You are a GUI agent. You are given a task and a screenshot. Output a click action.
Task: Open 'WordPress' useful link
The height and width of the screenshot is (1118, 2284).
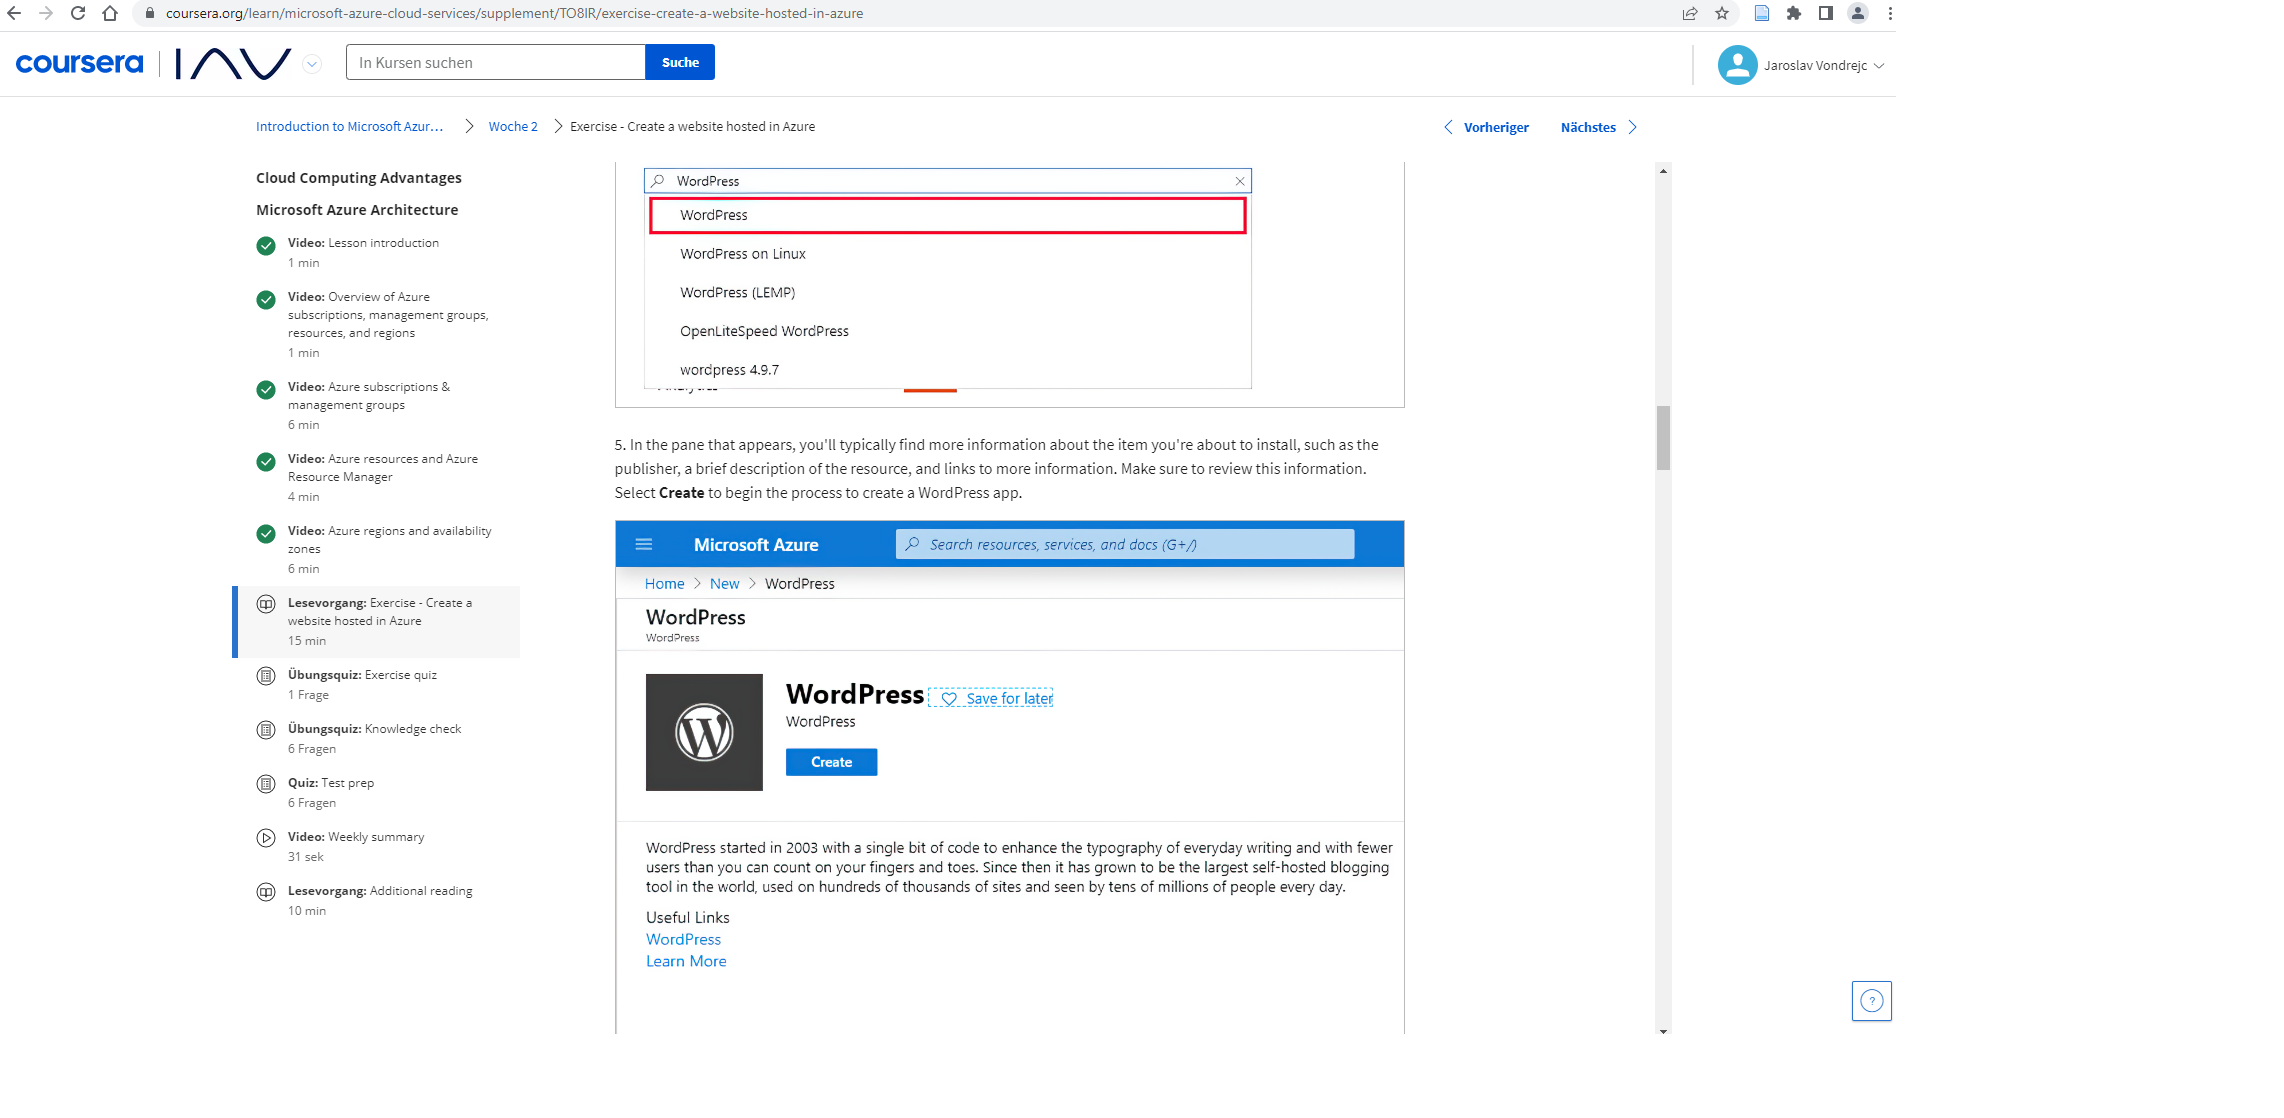683,939
